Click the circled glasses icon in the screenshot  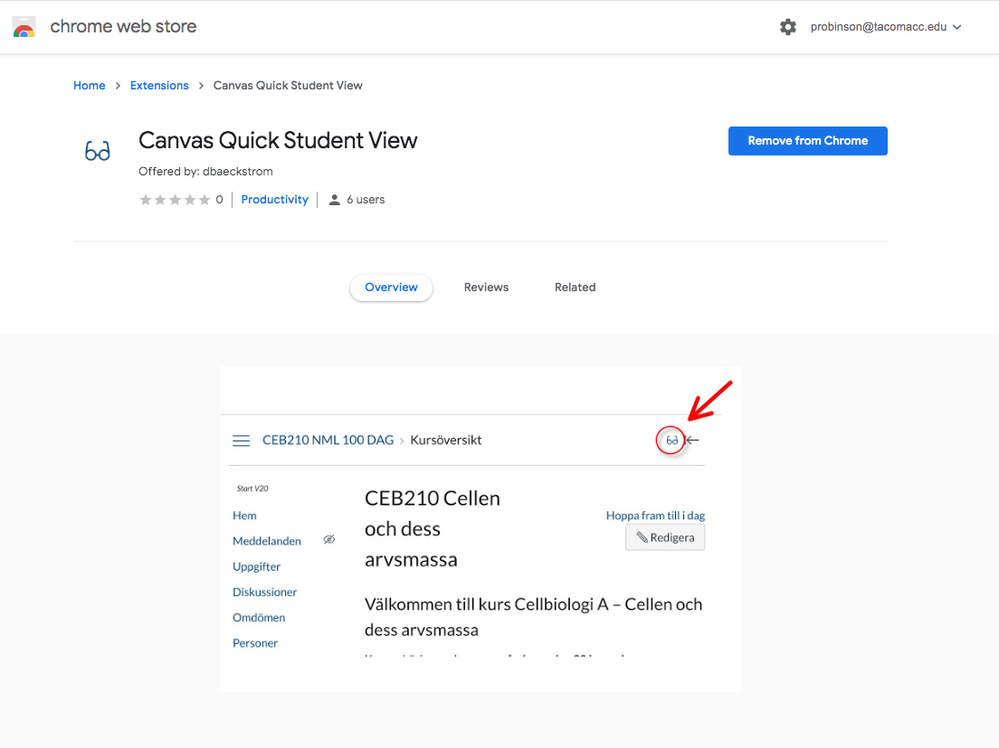coord(672,440)
